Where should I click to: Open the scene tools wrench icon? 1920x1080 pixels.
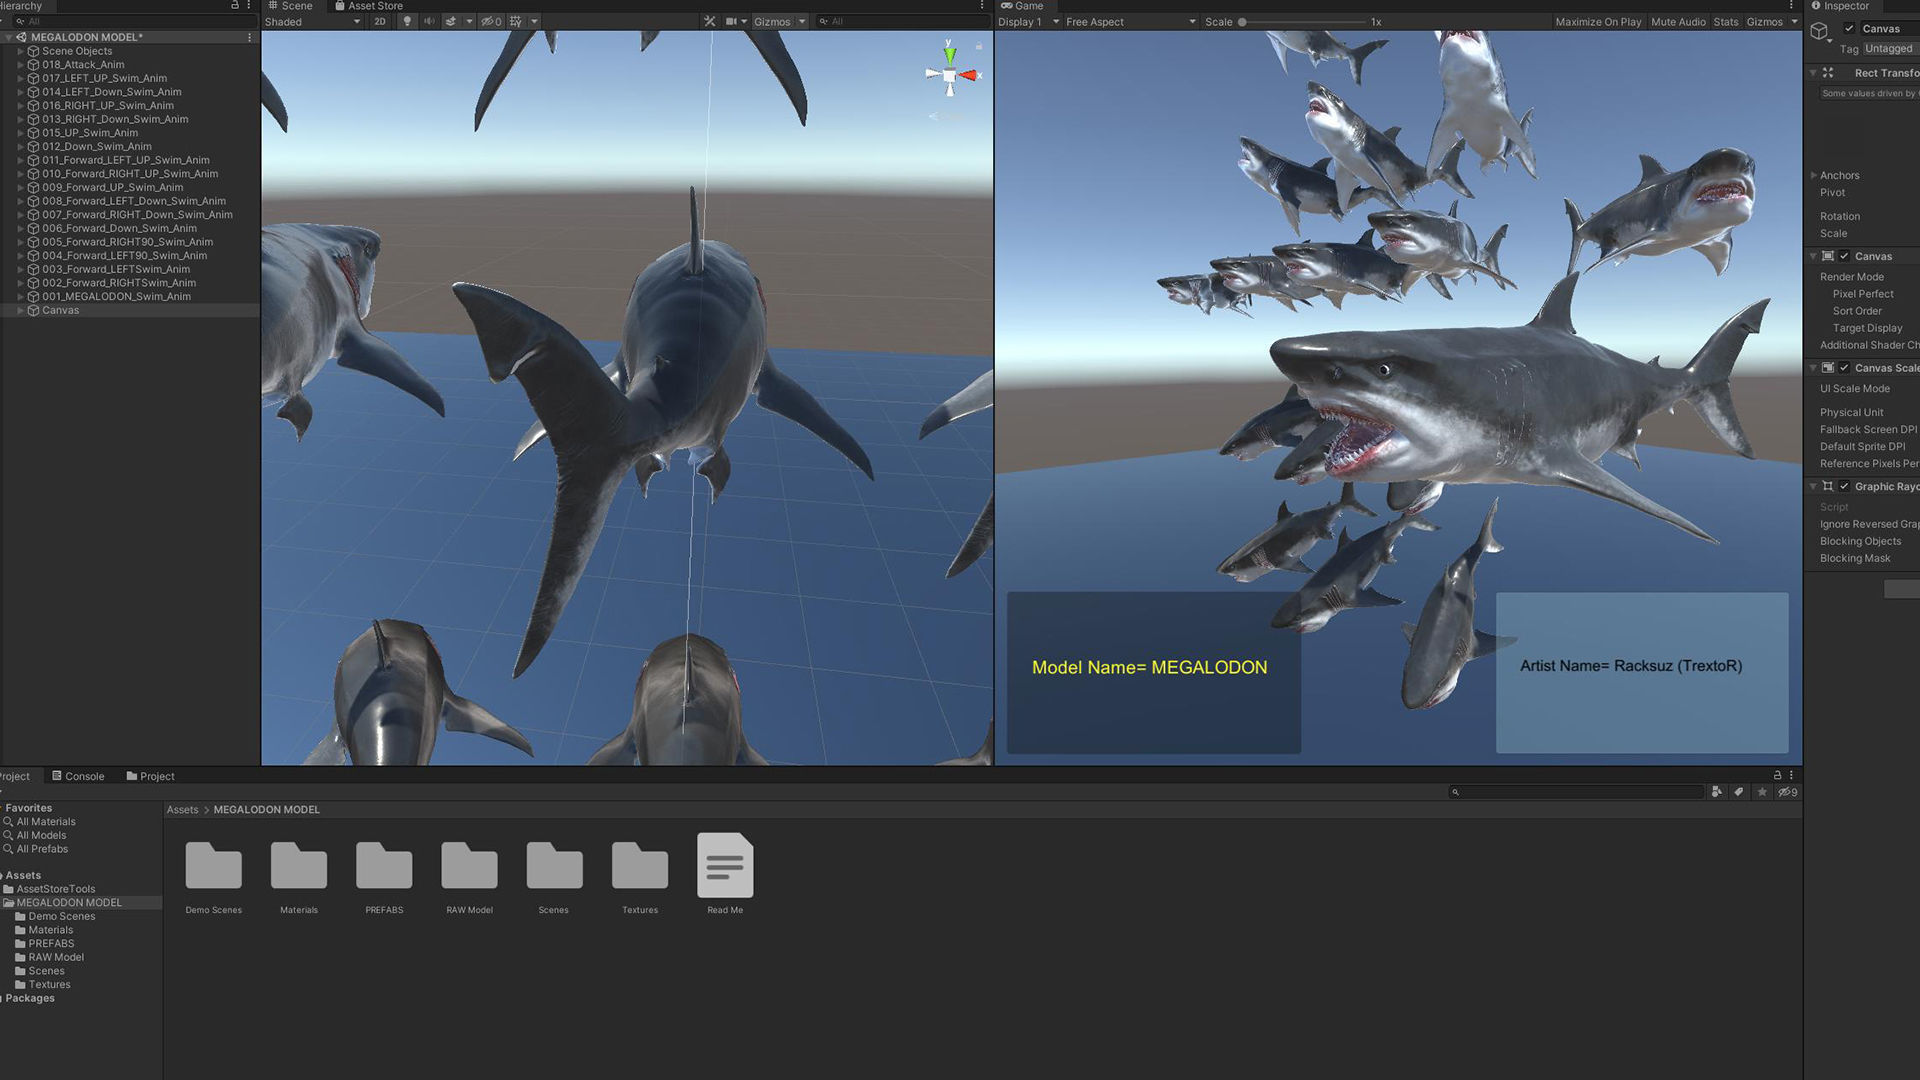[710, 21]
